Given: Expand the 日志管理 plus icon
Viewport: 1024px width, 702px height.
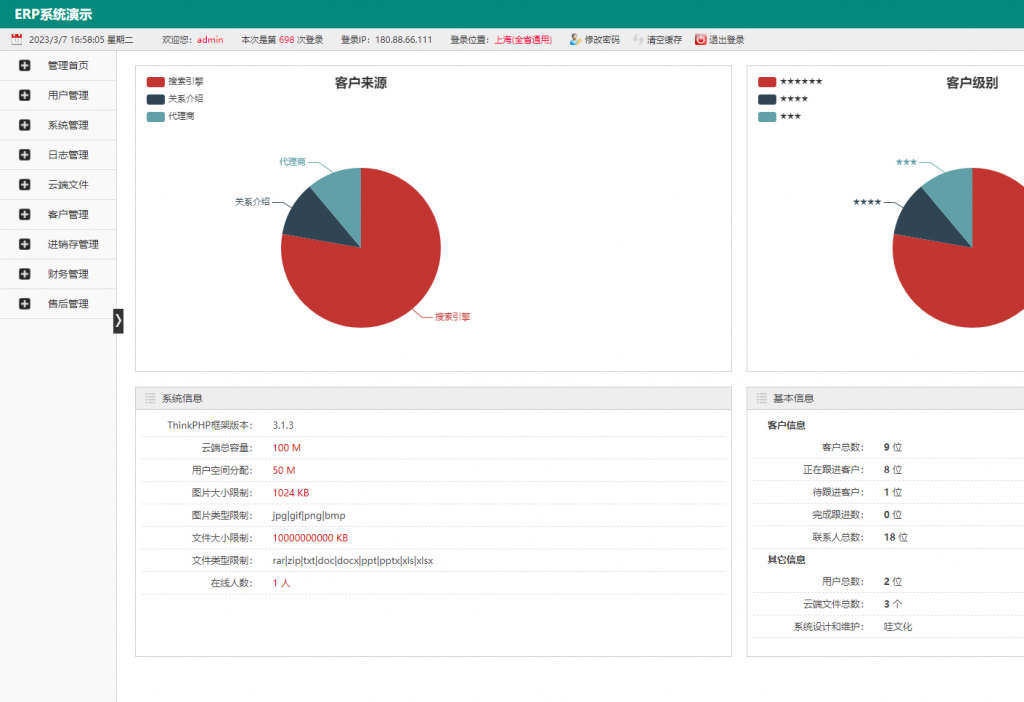Looking at the screenshot, I should 25,155.
